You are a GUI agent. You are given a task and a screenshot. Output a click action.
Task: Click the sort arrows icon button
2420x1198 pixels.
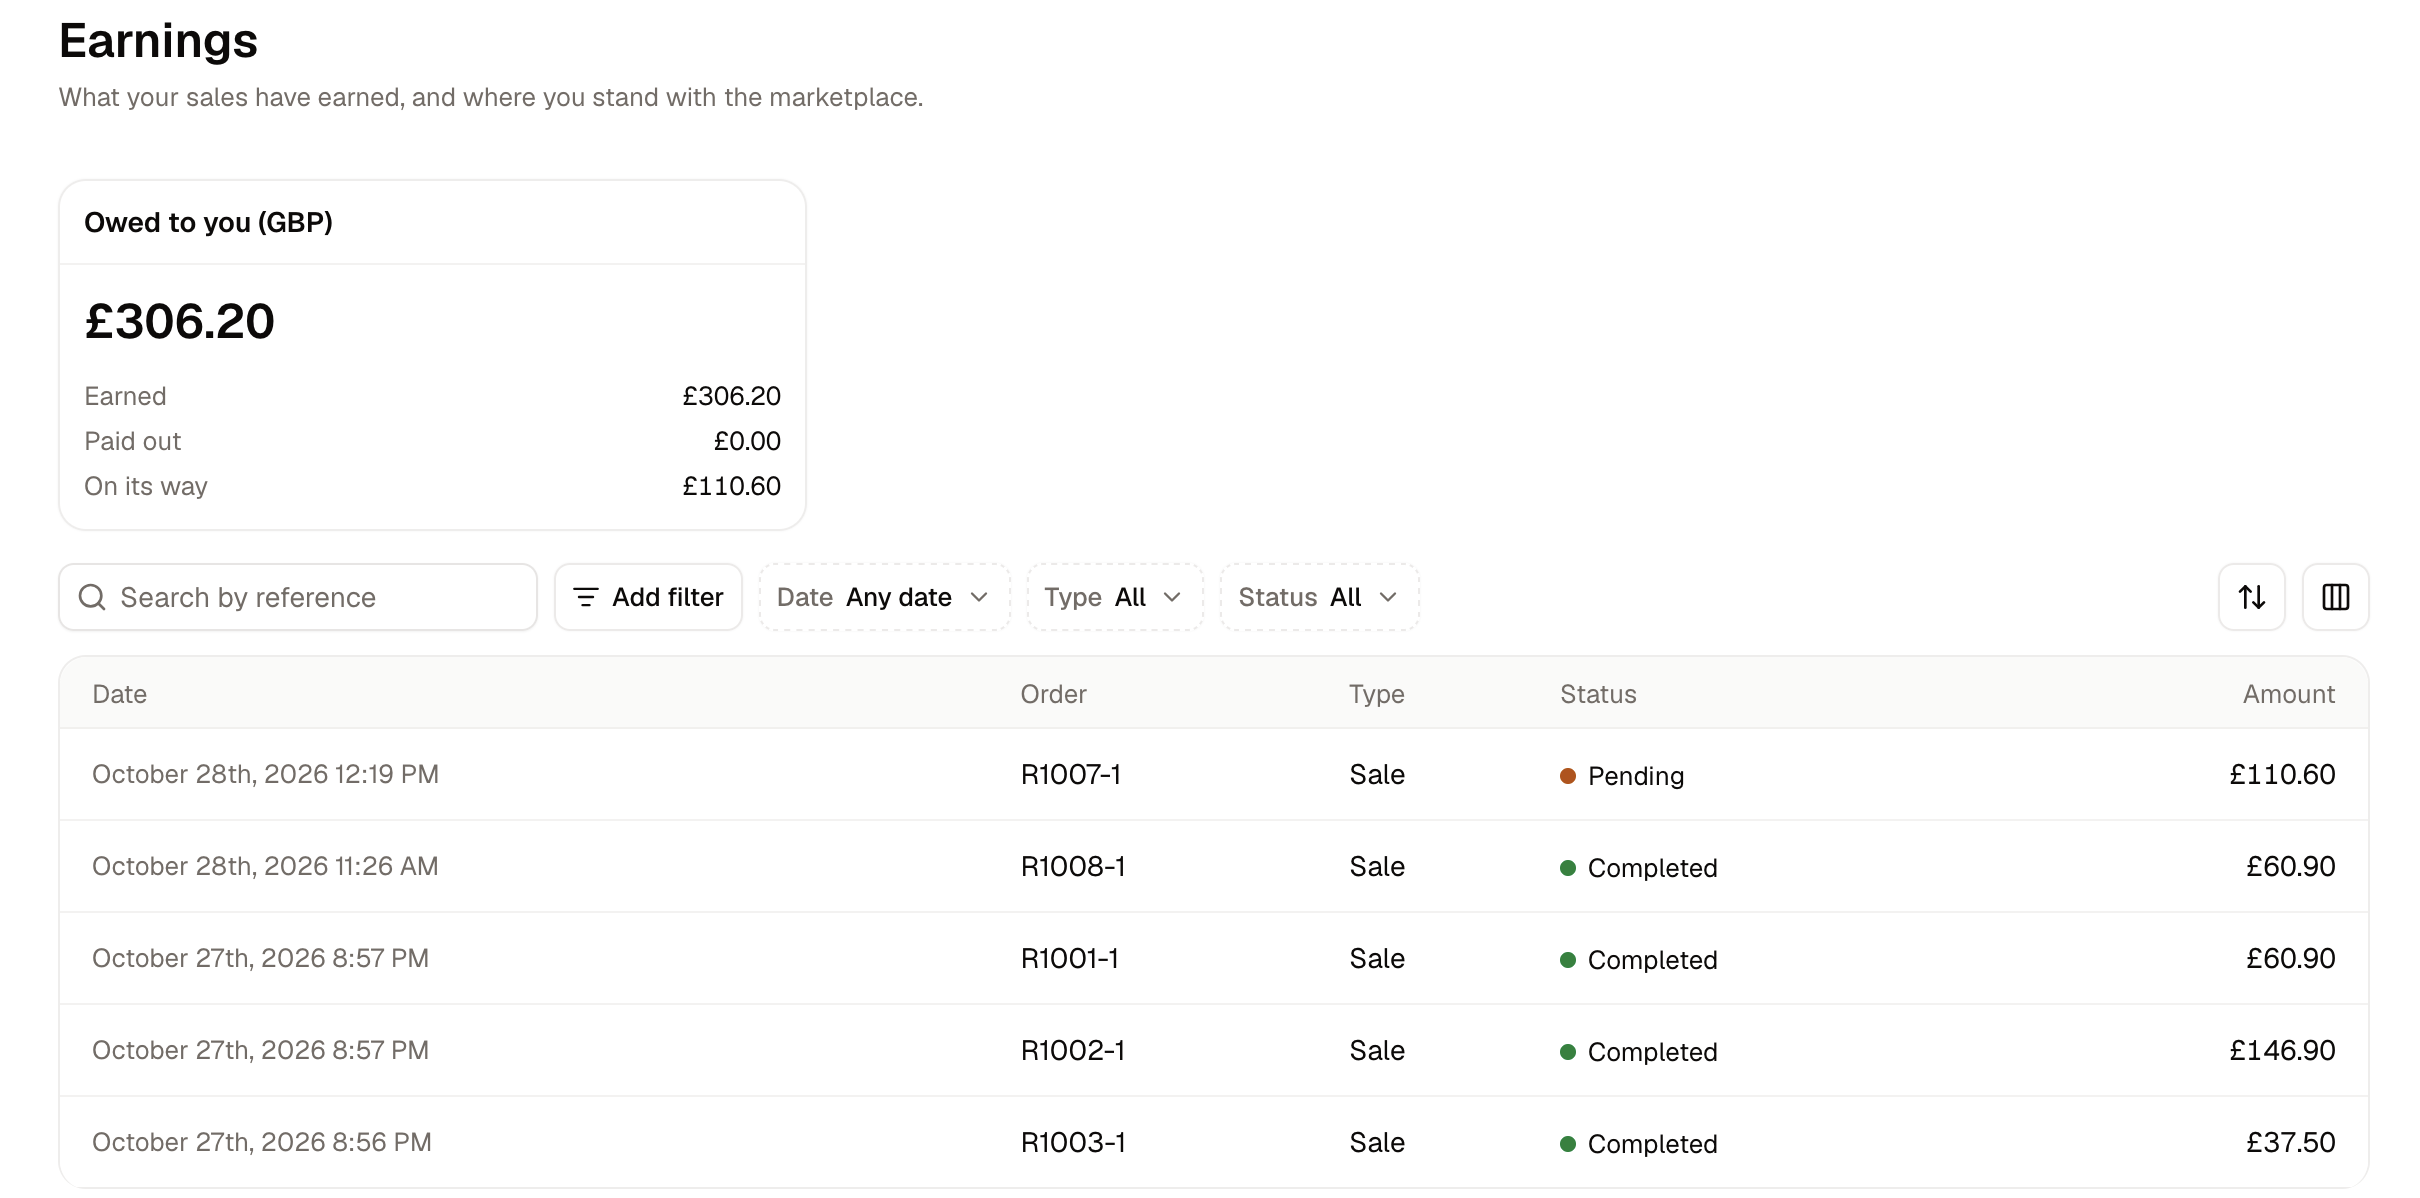point(2251,597)
